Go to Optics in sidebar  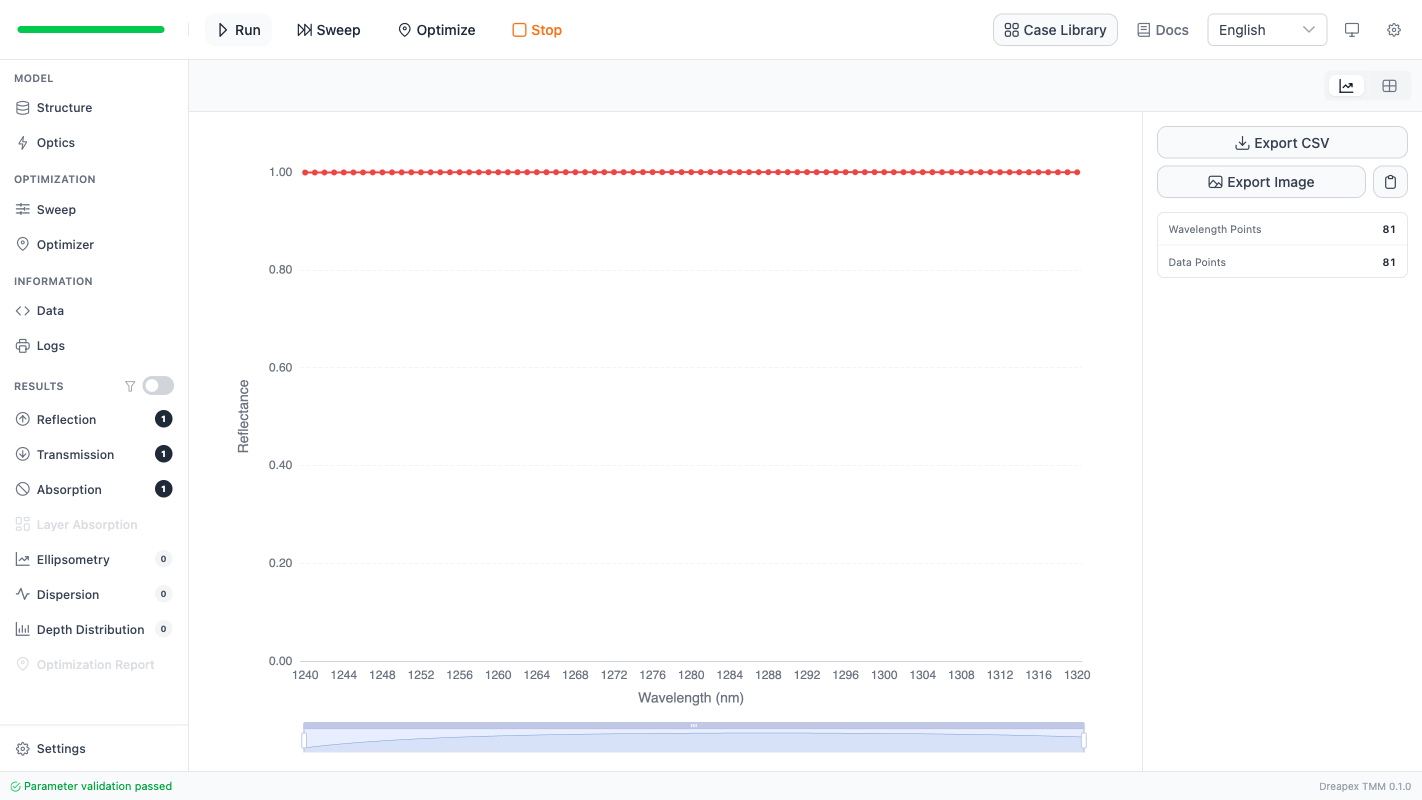tap(56, 143)
